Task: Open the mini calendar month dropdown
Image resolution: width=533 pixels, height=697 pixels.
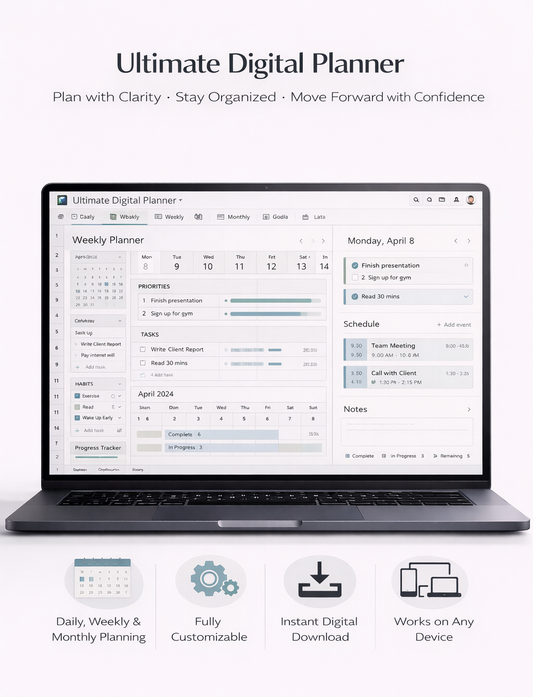Action: pos(120,257)
